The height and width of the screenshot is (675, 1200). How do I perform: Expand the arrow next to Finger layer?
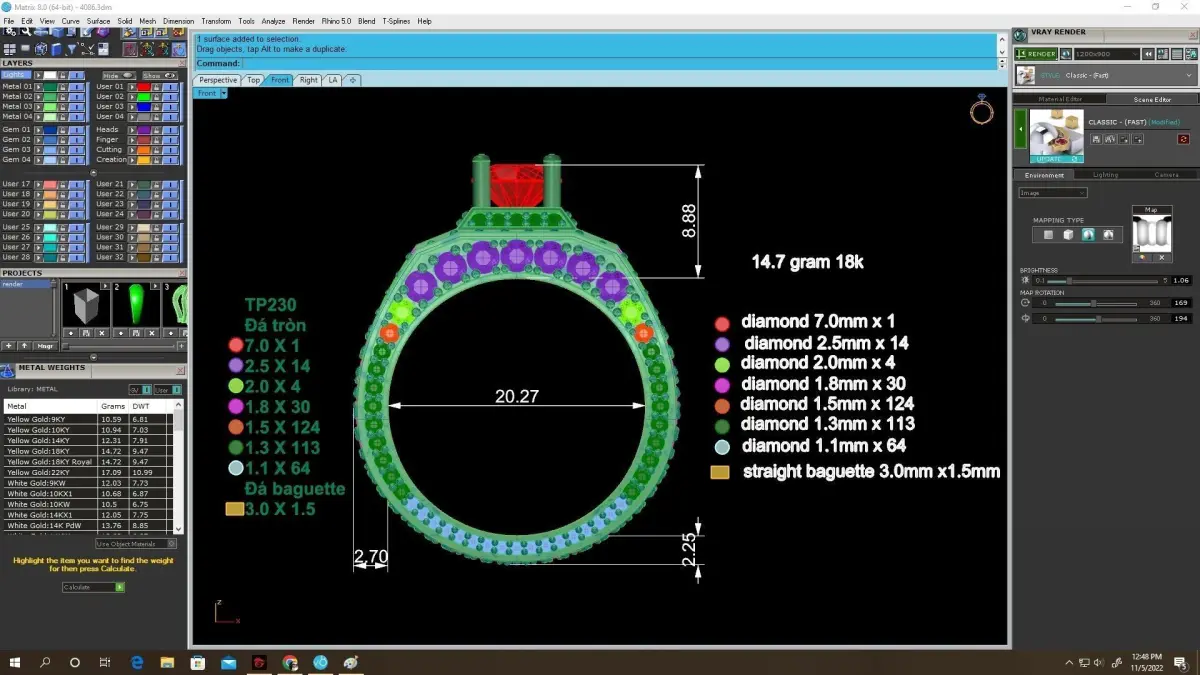click(131, 140)
